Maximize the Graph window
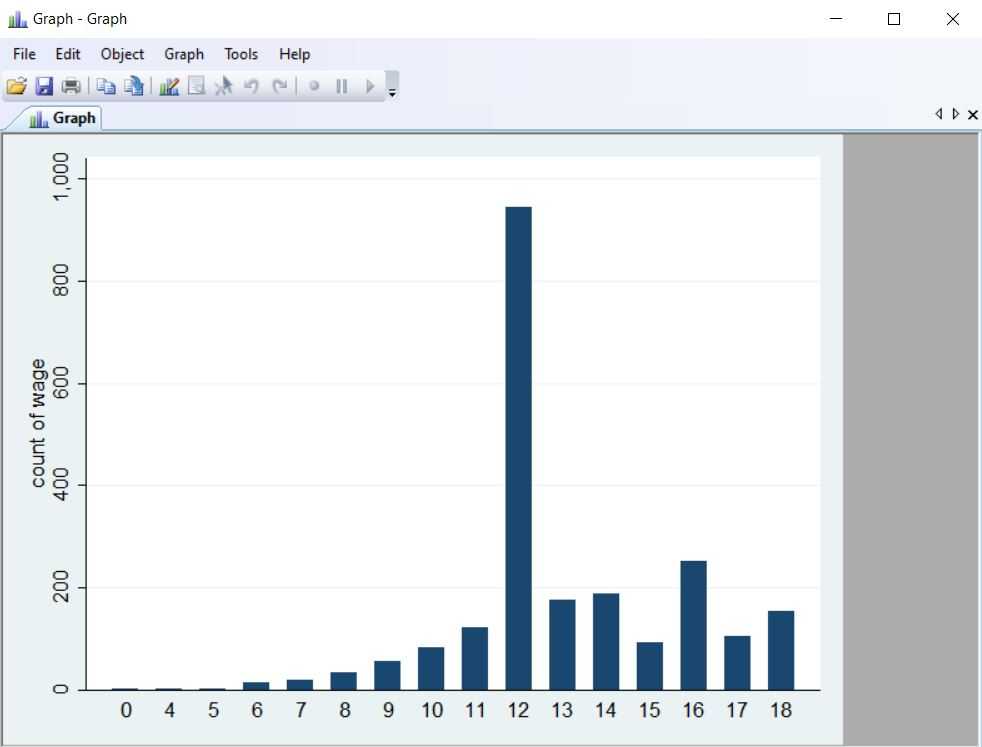The height and width of the screenshot is (747, 982). [894, 19]
